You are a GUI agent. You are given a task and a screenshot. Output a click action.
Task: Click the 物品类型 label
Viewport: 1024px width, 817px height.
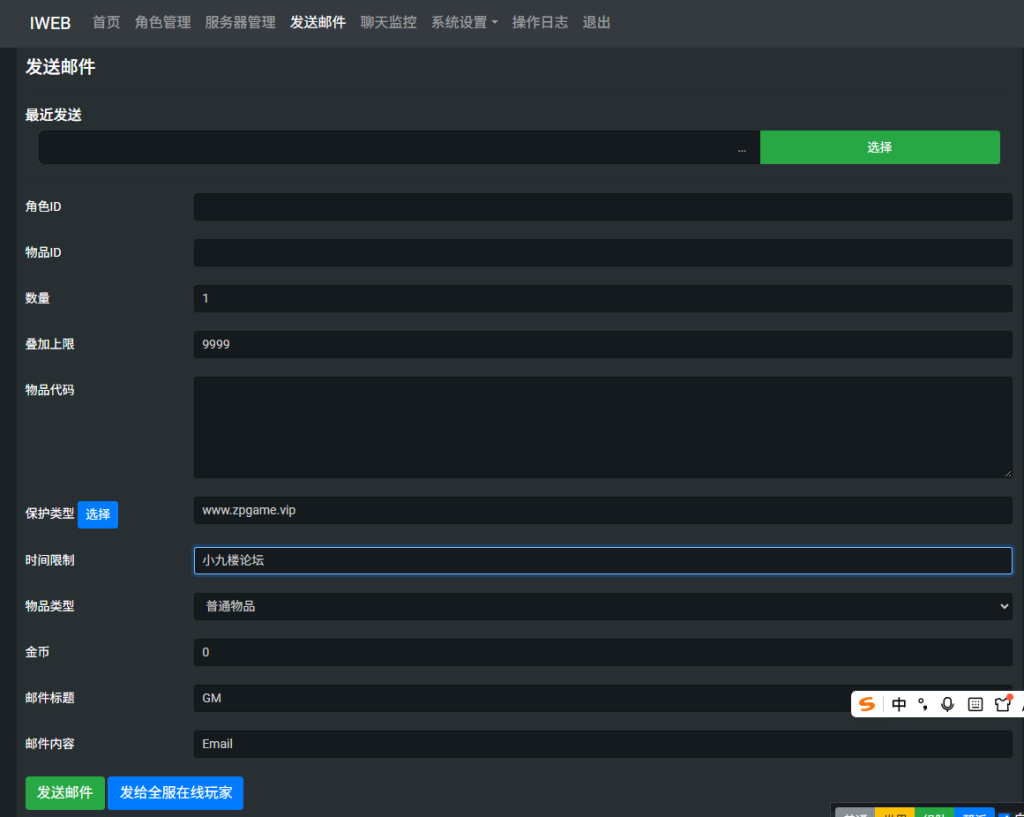pyautogui.click(x=50, y=606)
